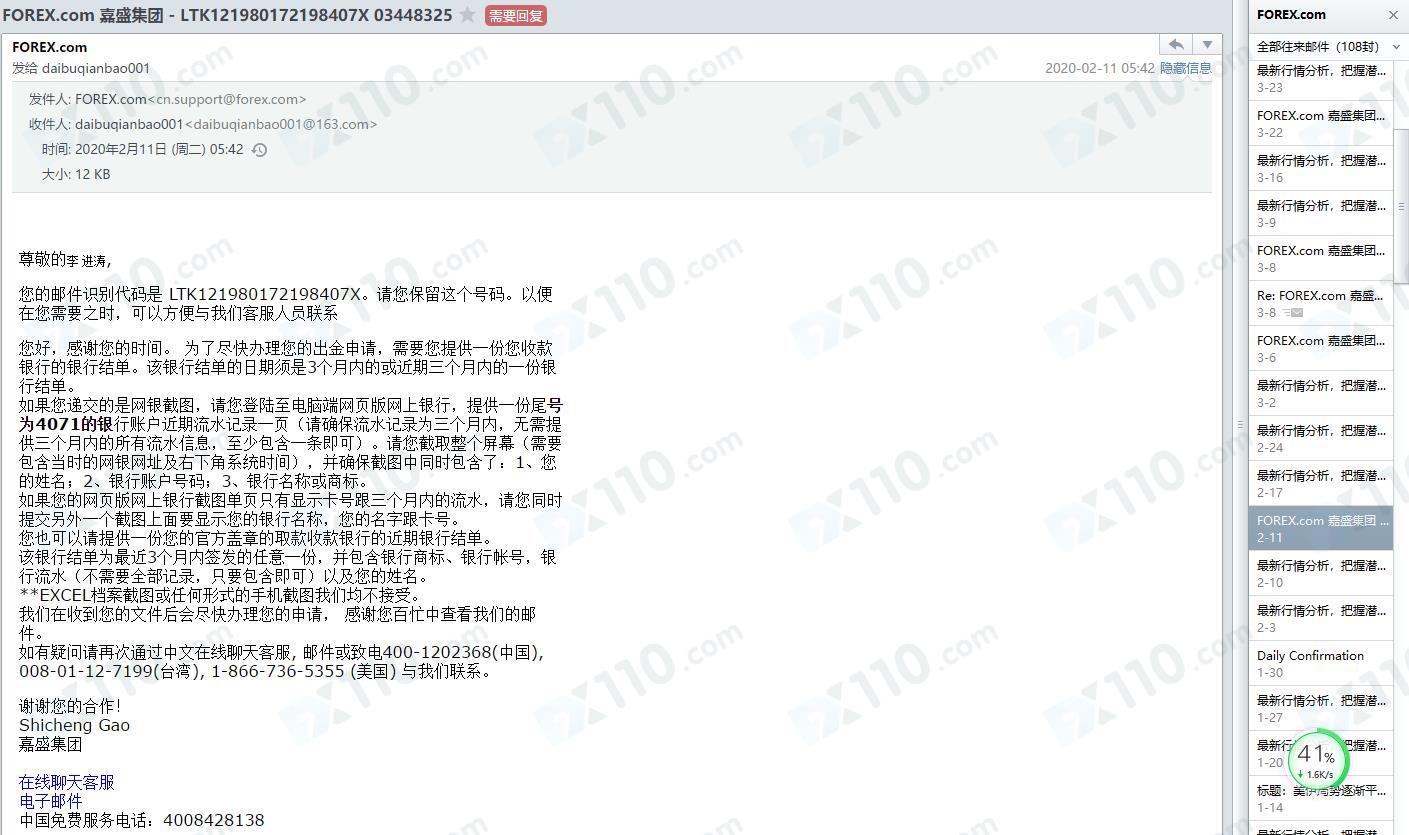Image resolution: width=1409 pixels, height=835 pixels.
Task: Open the Re: FOREX.com mail dated 3-8
Action: coord(1321,303)
